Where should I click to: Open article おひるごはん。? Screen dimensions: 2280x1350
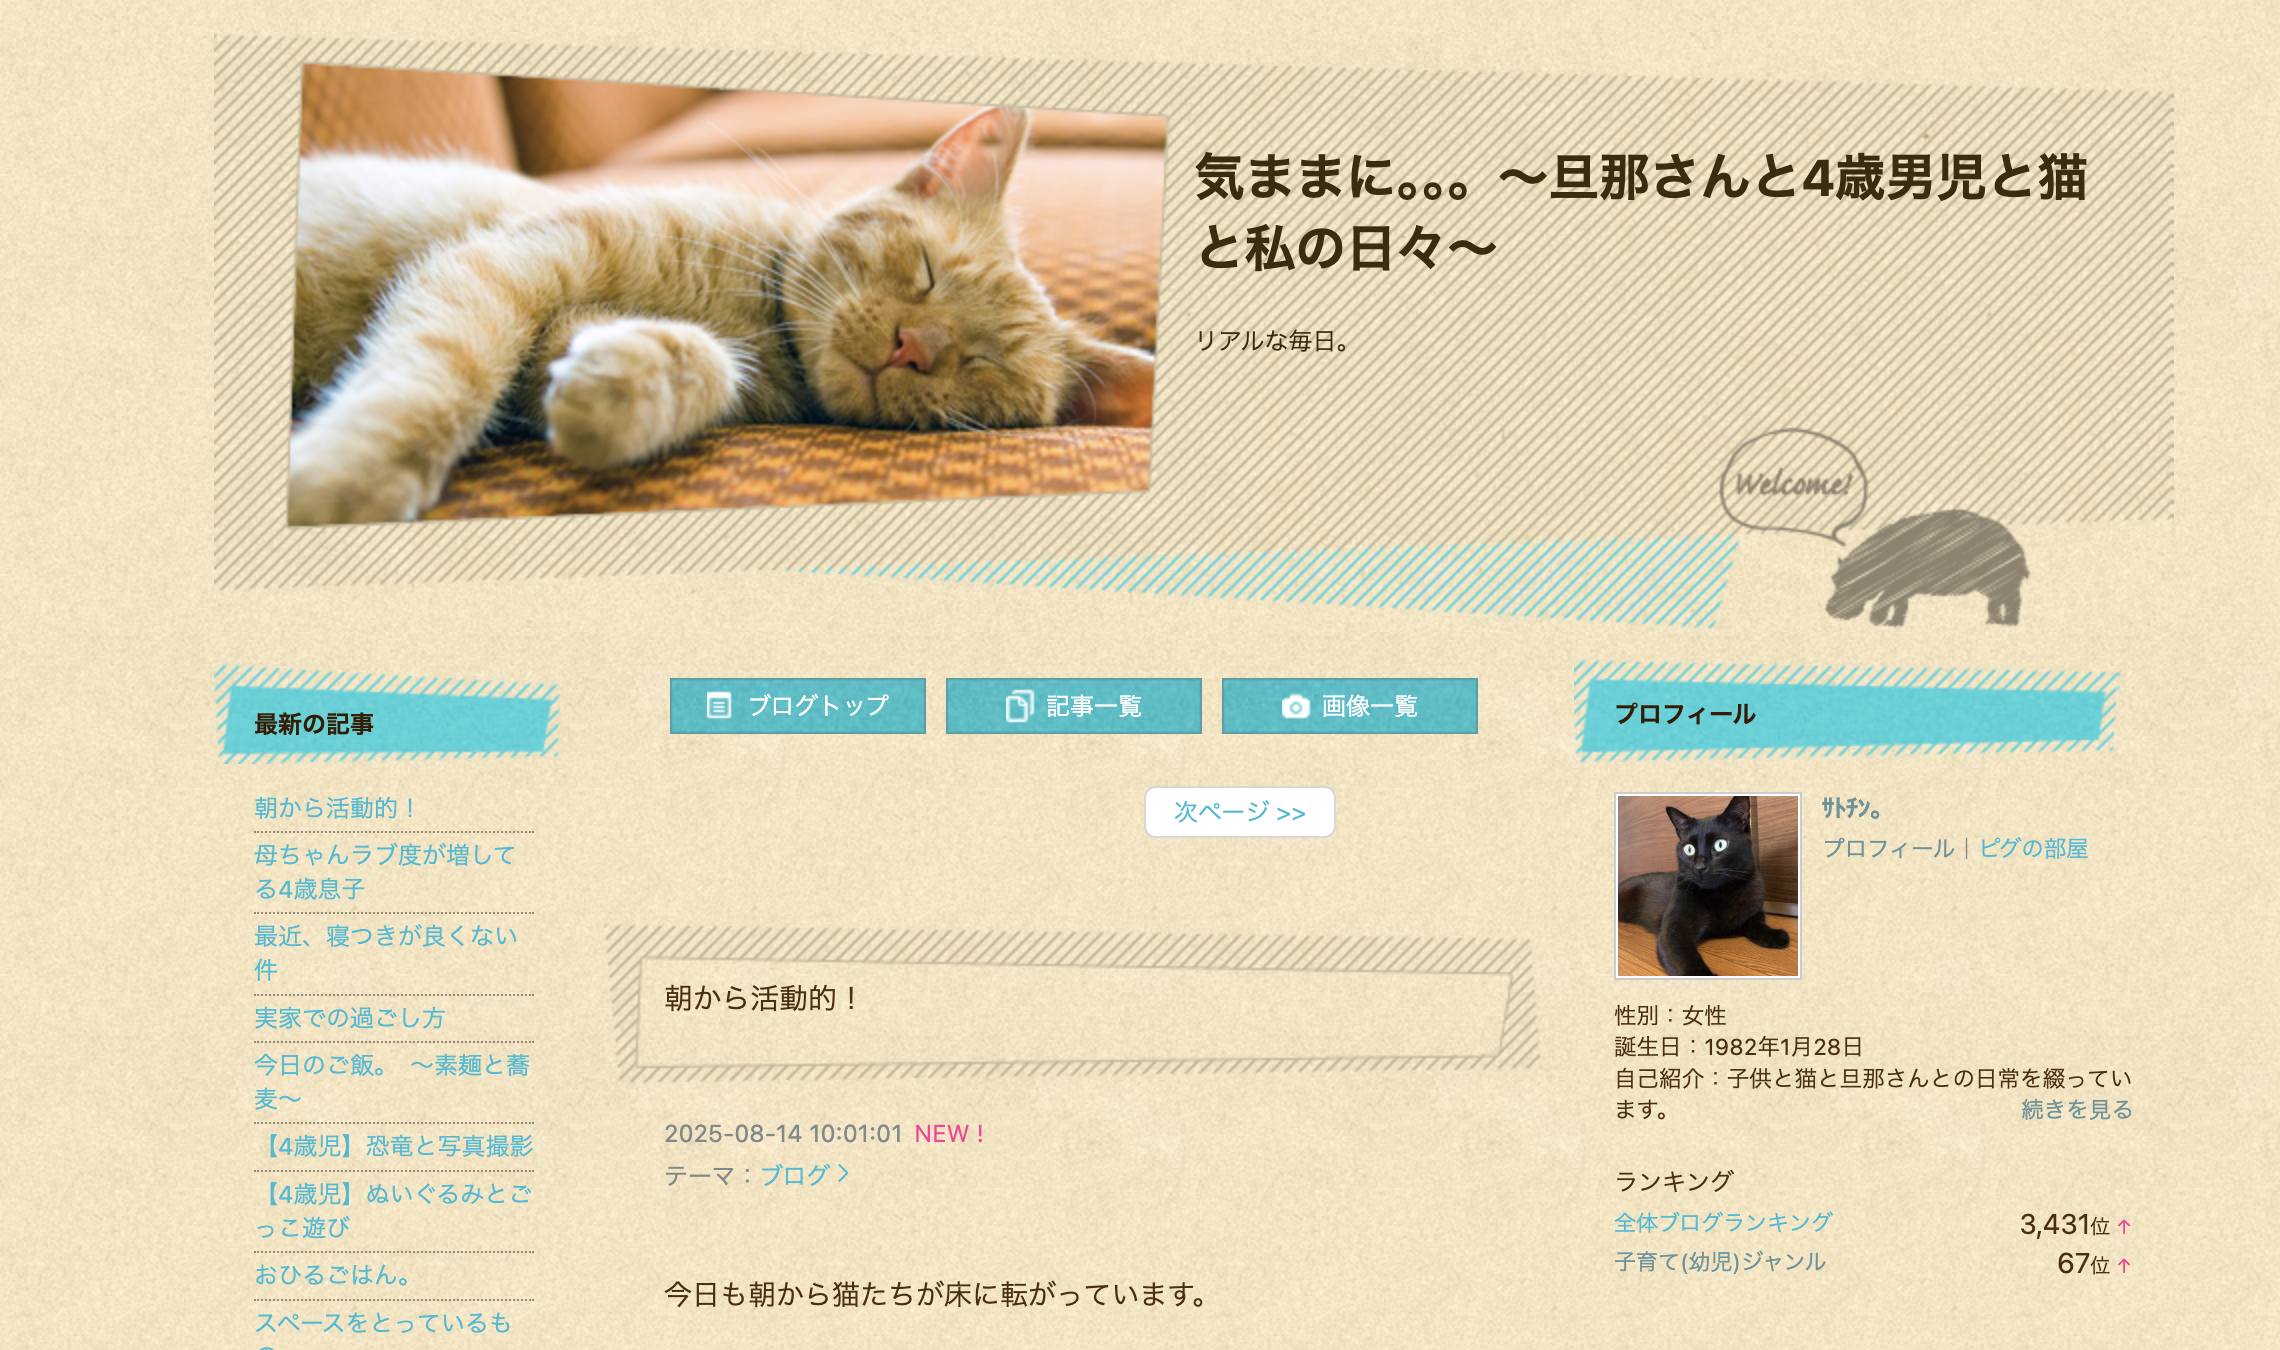coord(332,1275)
